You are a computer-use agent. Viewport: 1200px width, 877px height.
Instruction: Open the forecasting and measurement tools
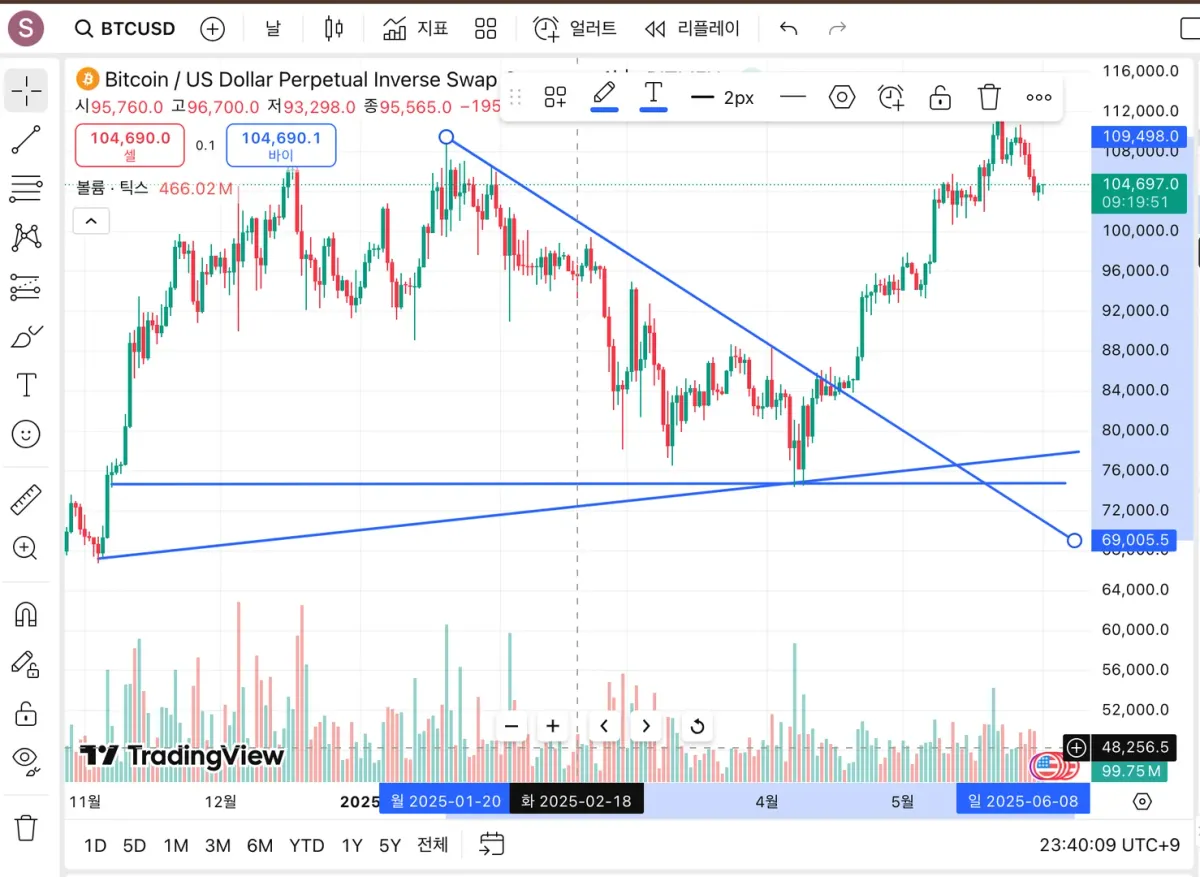[26, 287]
